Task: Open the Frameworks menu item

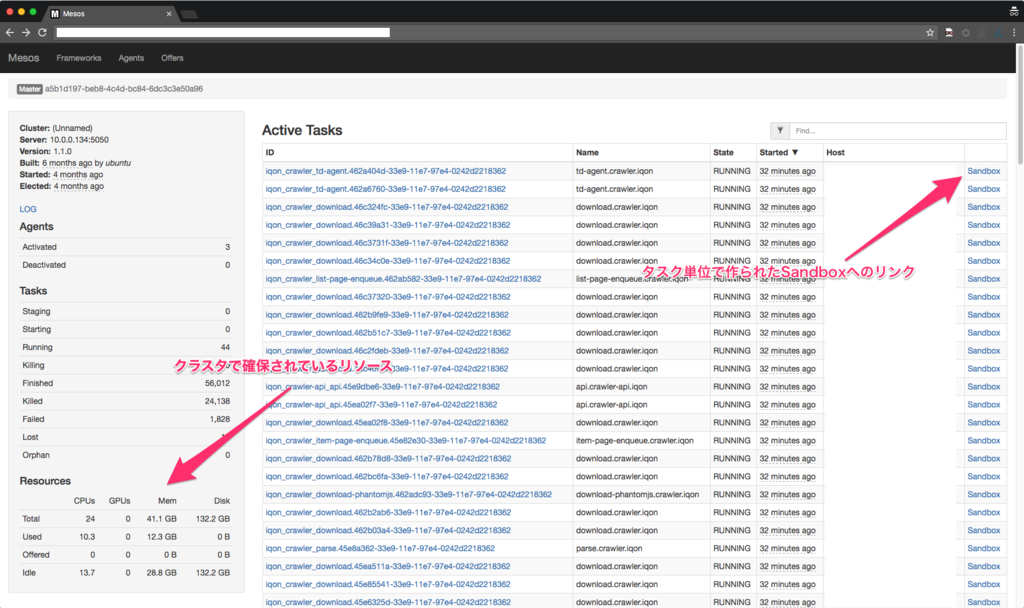Action: coord(79,58)
